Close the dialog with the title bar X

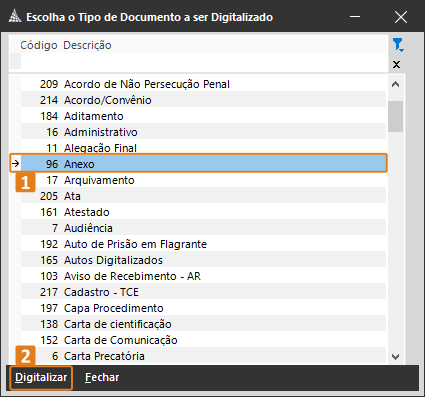point(401,17)
